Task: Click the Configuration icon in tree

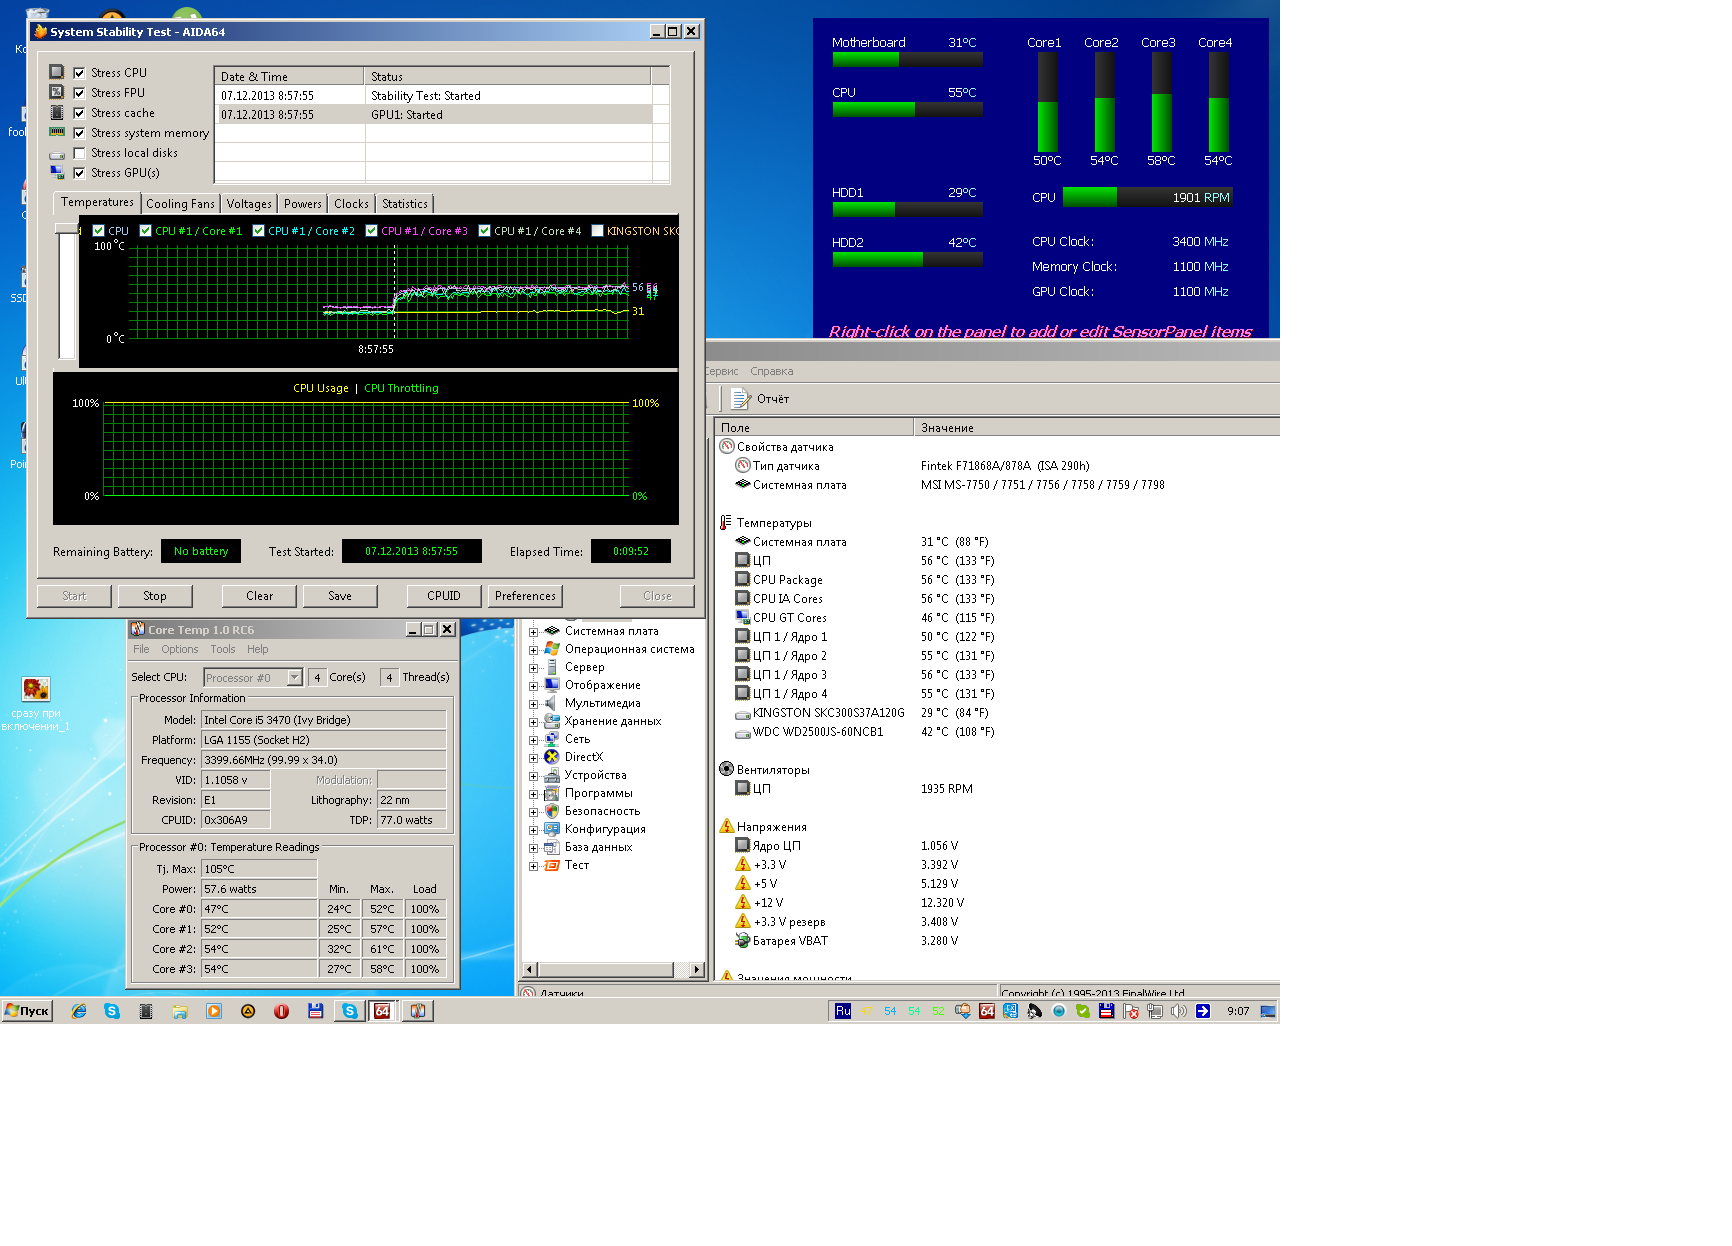Action: (x=551, y=829)
